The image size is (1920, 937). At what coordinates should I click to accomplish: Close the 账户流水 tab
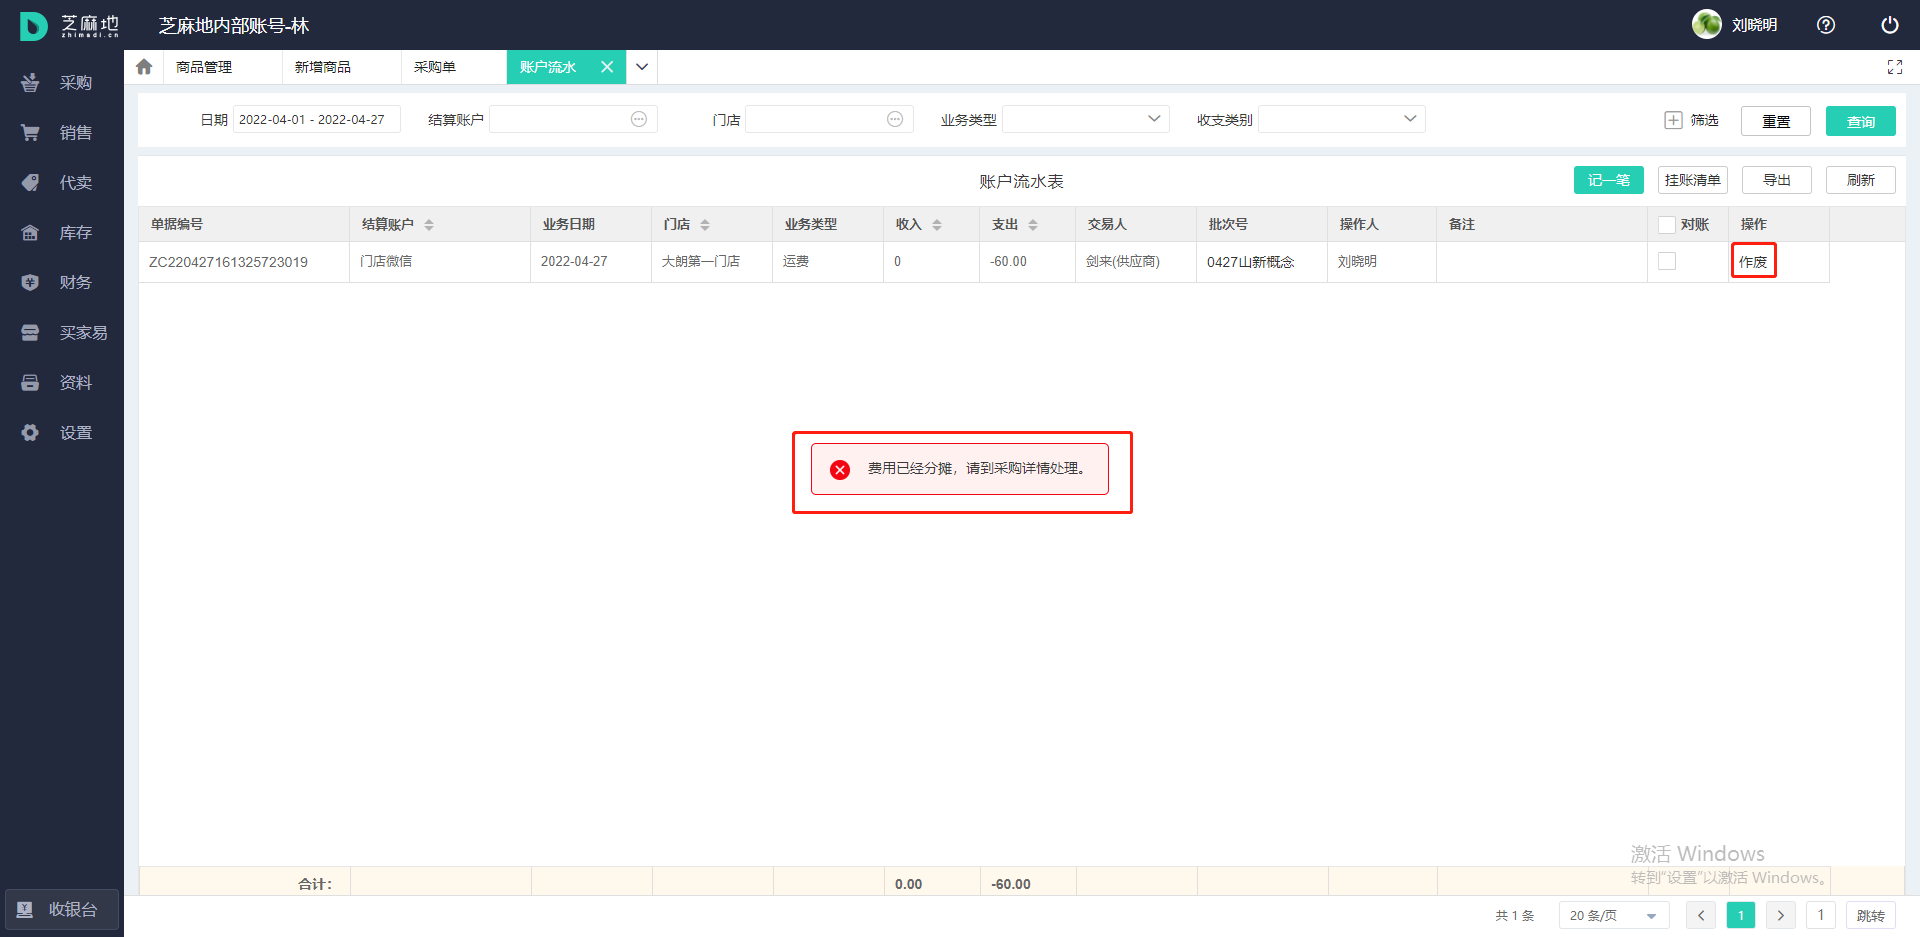click(x=607, y=67)
